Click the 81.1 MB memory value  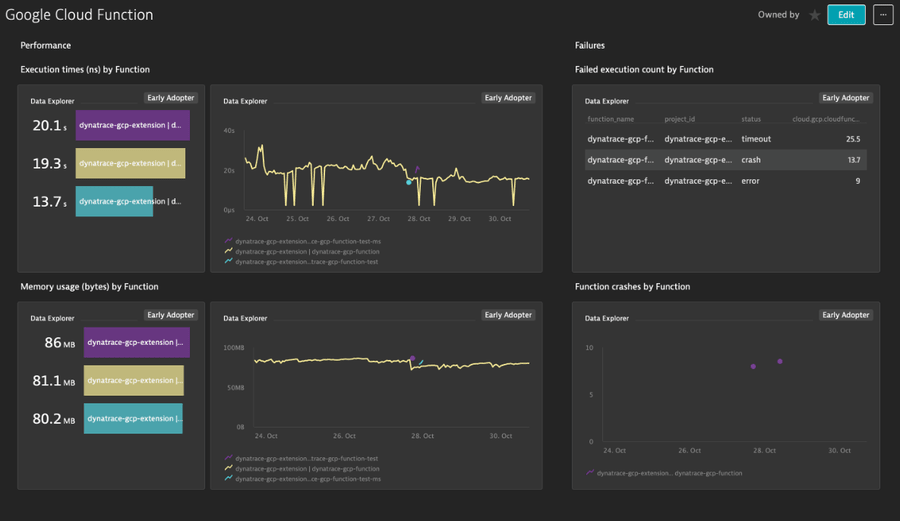(x=54, y=380)
